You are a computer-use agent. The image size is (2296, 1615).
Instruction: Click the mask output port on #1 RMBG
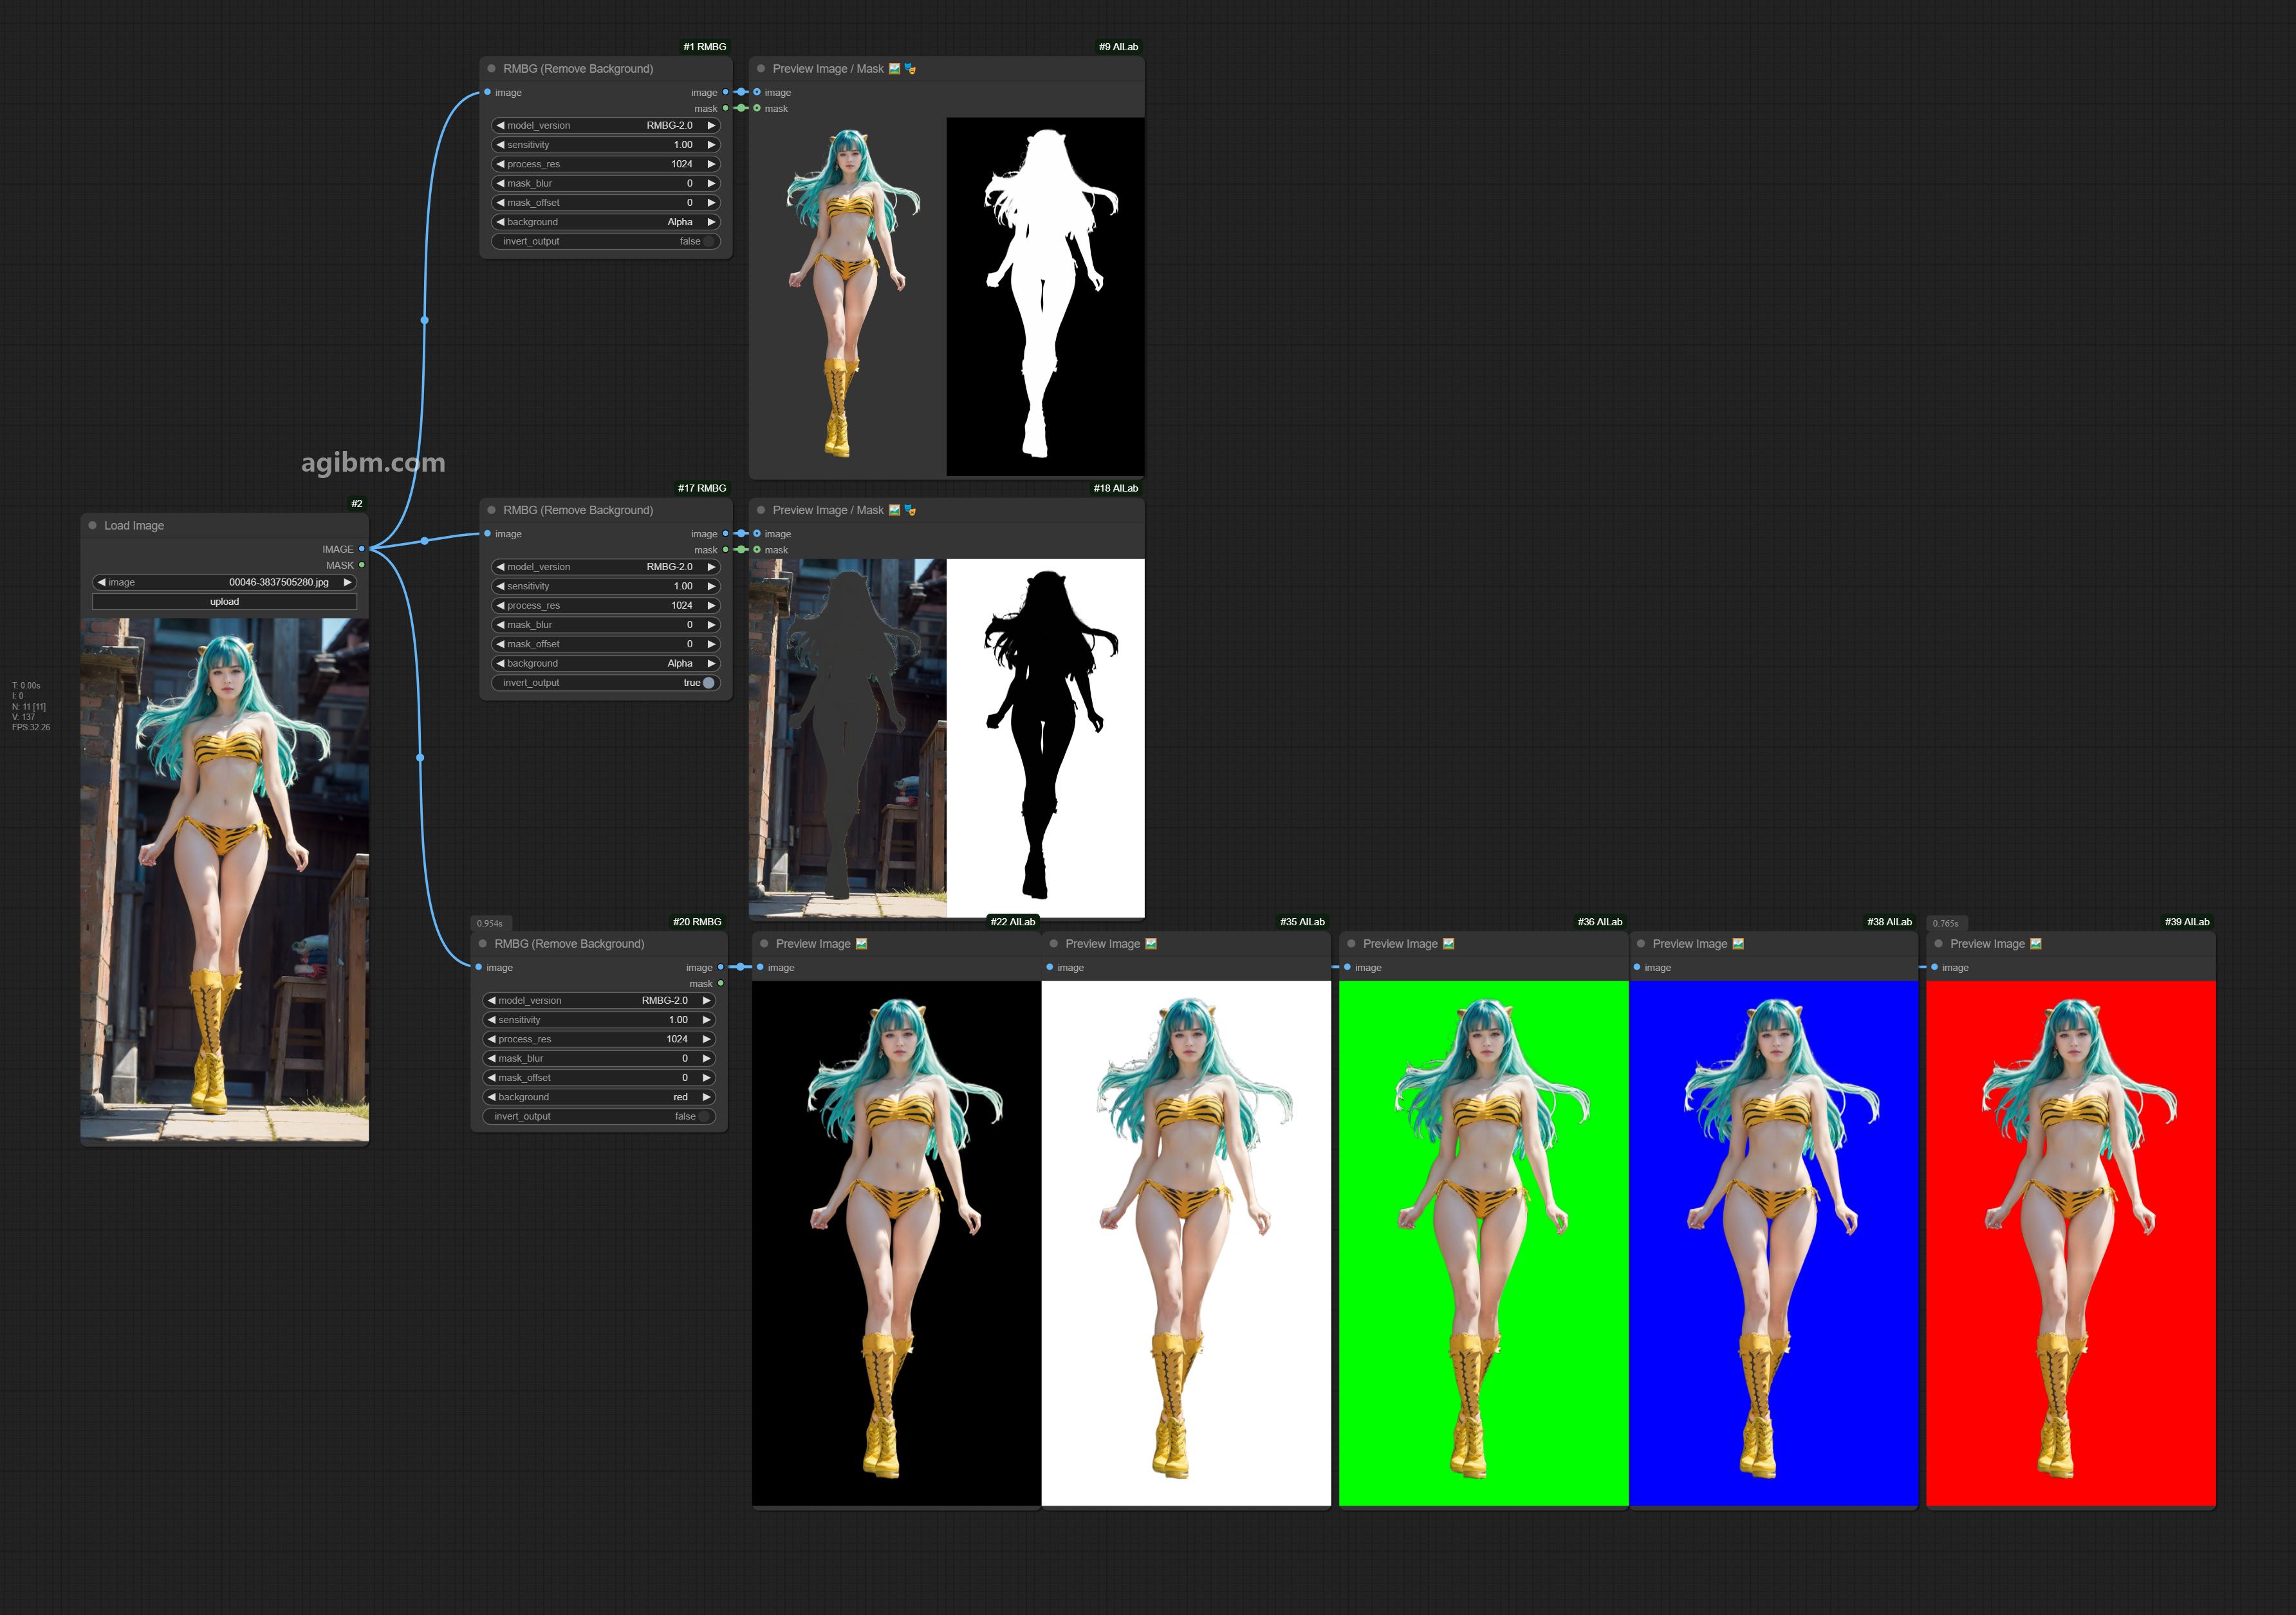coord(725,108)
